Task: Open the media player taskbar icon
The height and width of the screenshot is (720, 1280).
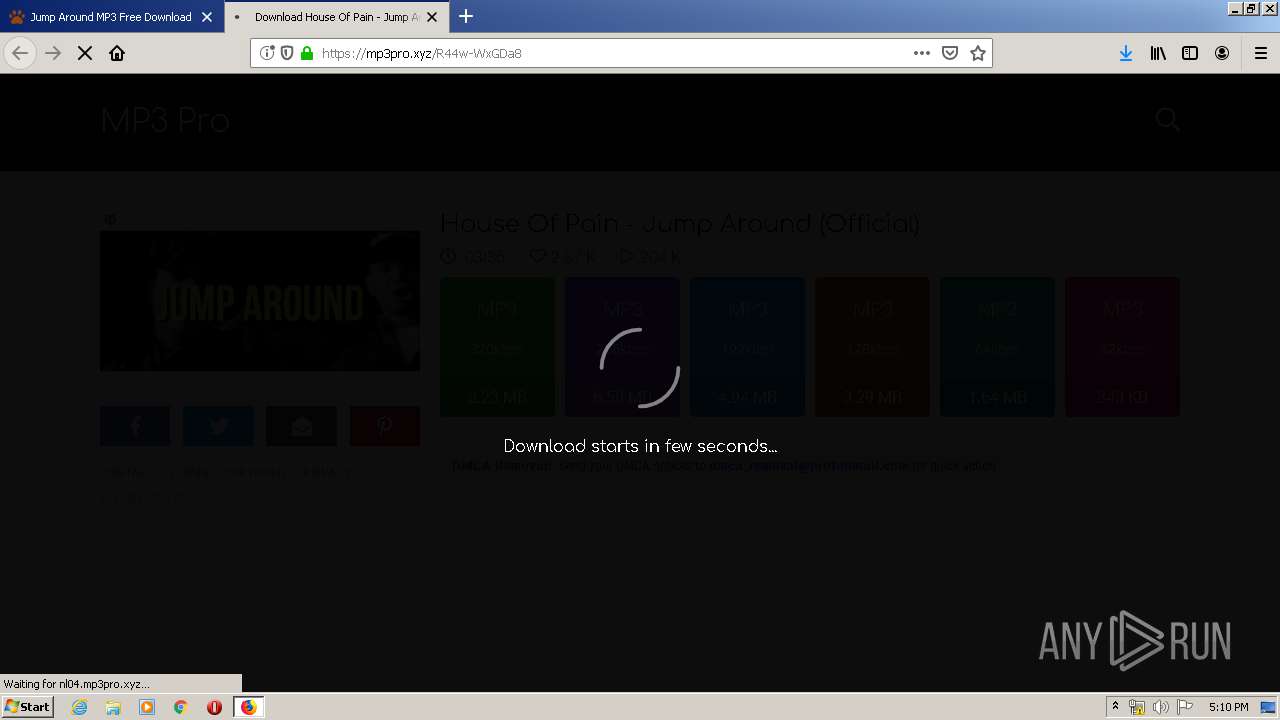Action: (147, 707)
